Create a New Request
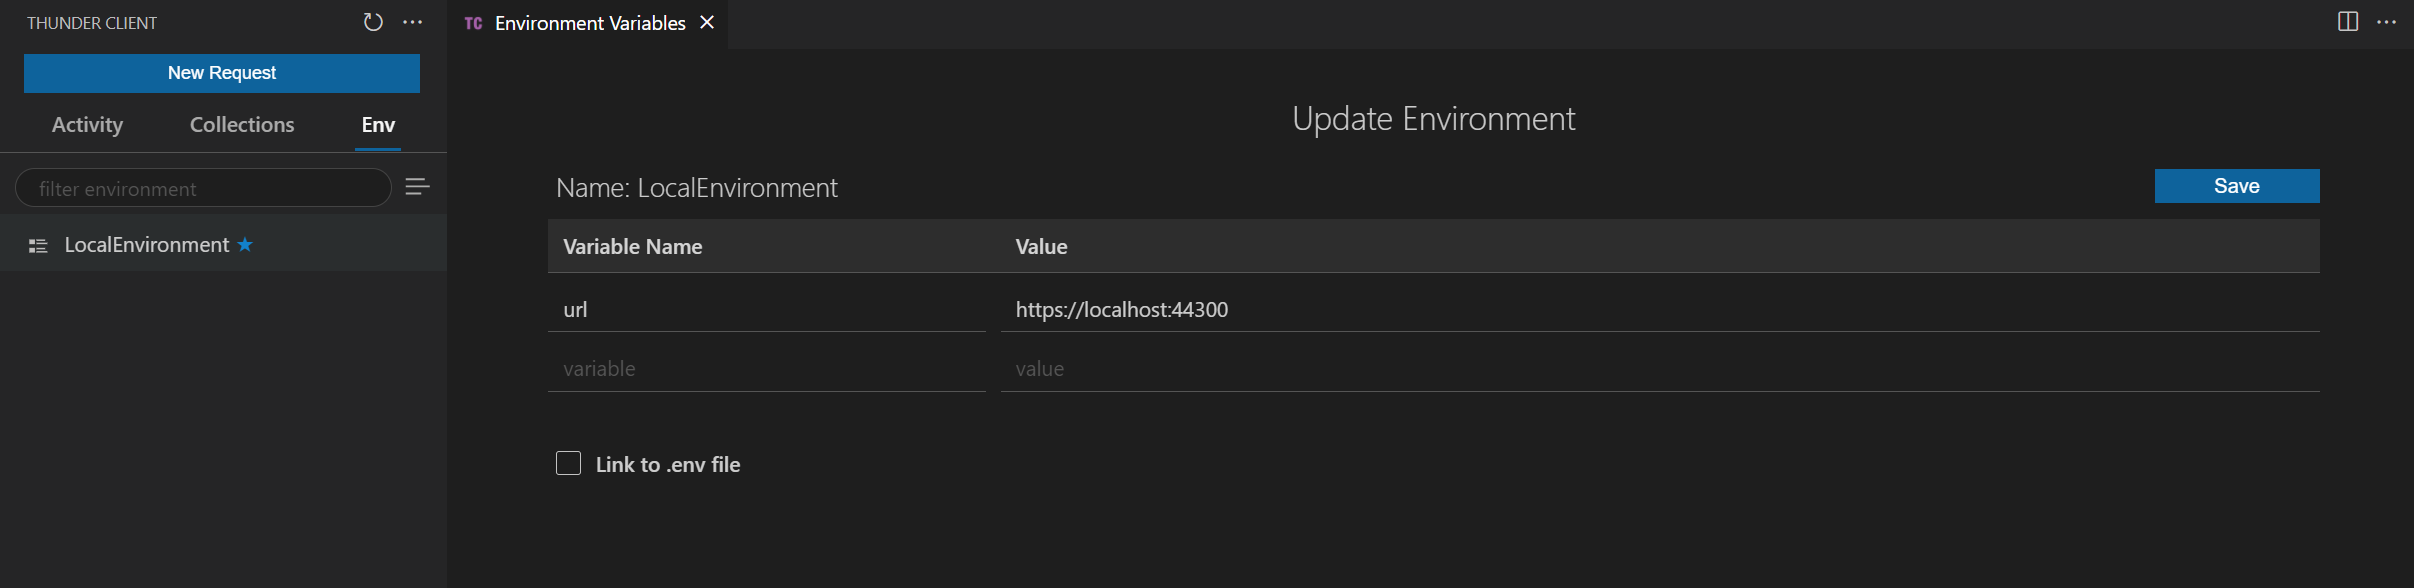The image size is (2414, 588). pos(221,72)
